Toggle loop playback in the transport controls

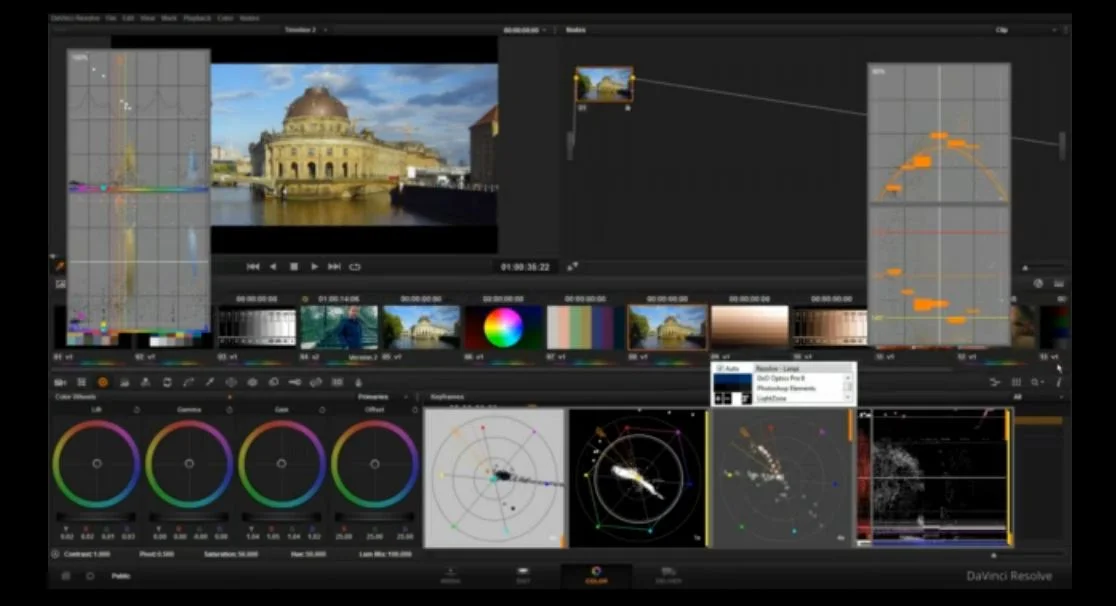click(x=356, y=266)
